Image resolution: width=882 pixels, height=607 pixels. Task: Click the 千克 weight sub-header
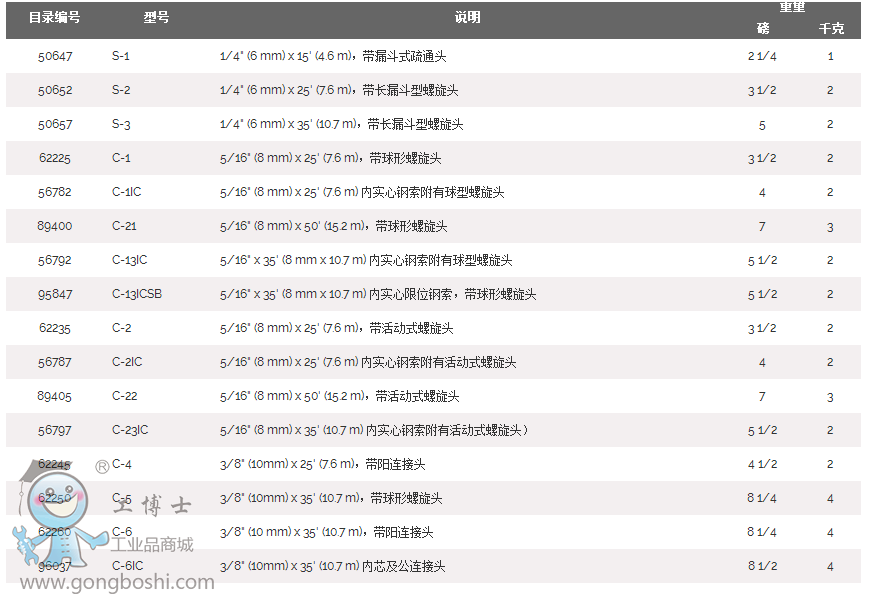click(830, 28)
